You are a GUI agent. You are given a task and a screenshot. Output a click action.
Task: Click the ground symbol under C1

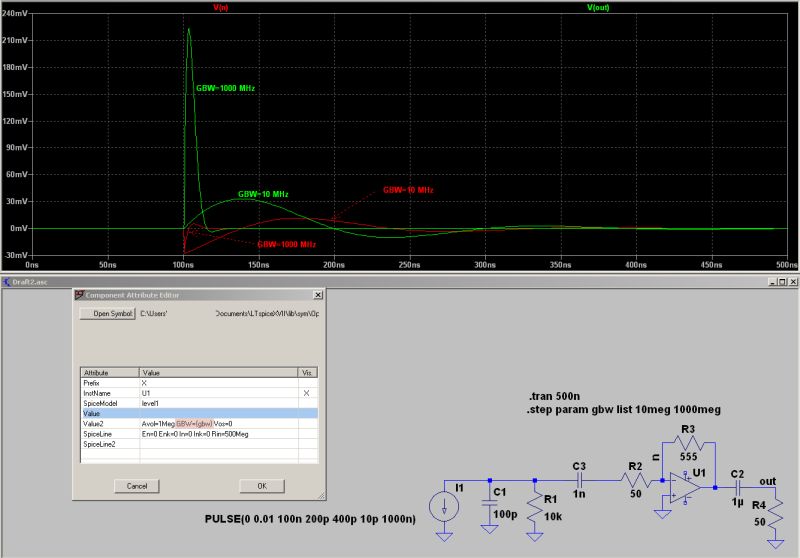[489, 529]
